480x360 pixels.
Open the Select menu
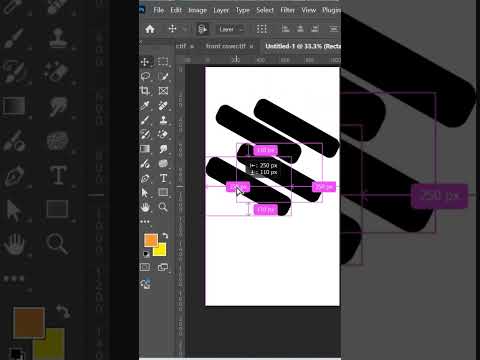point(265,10)
